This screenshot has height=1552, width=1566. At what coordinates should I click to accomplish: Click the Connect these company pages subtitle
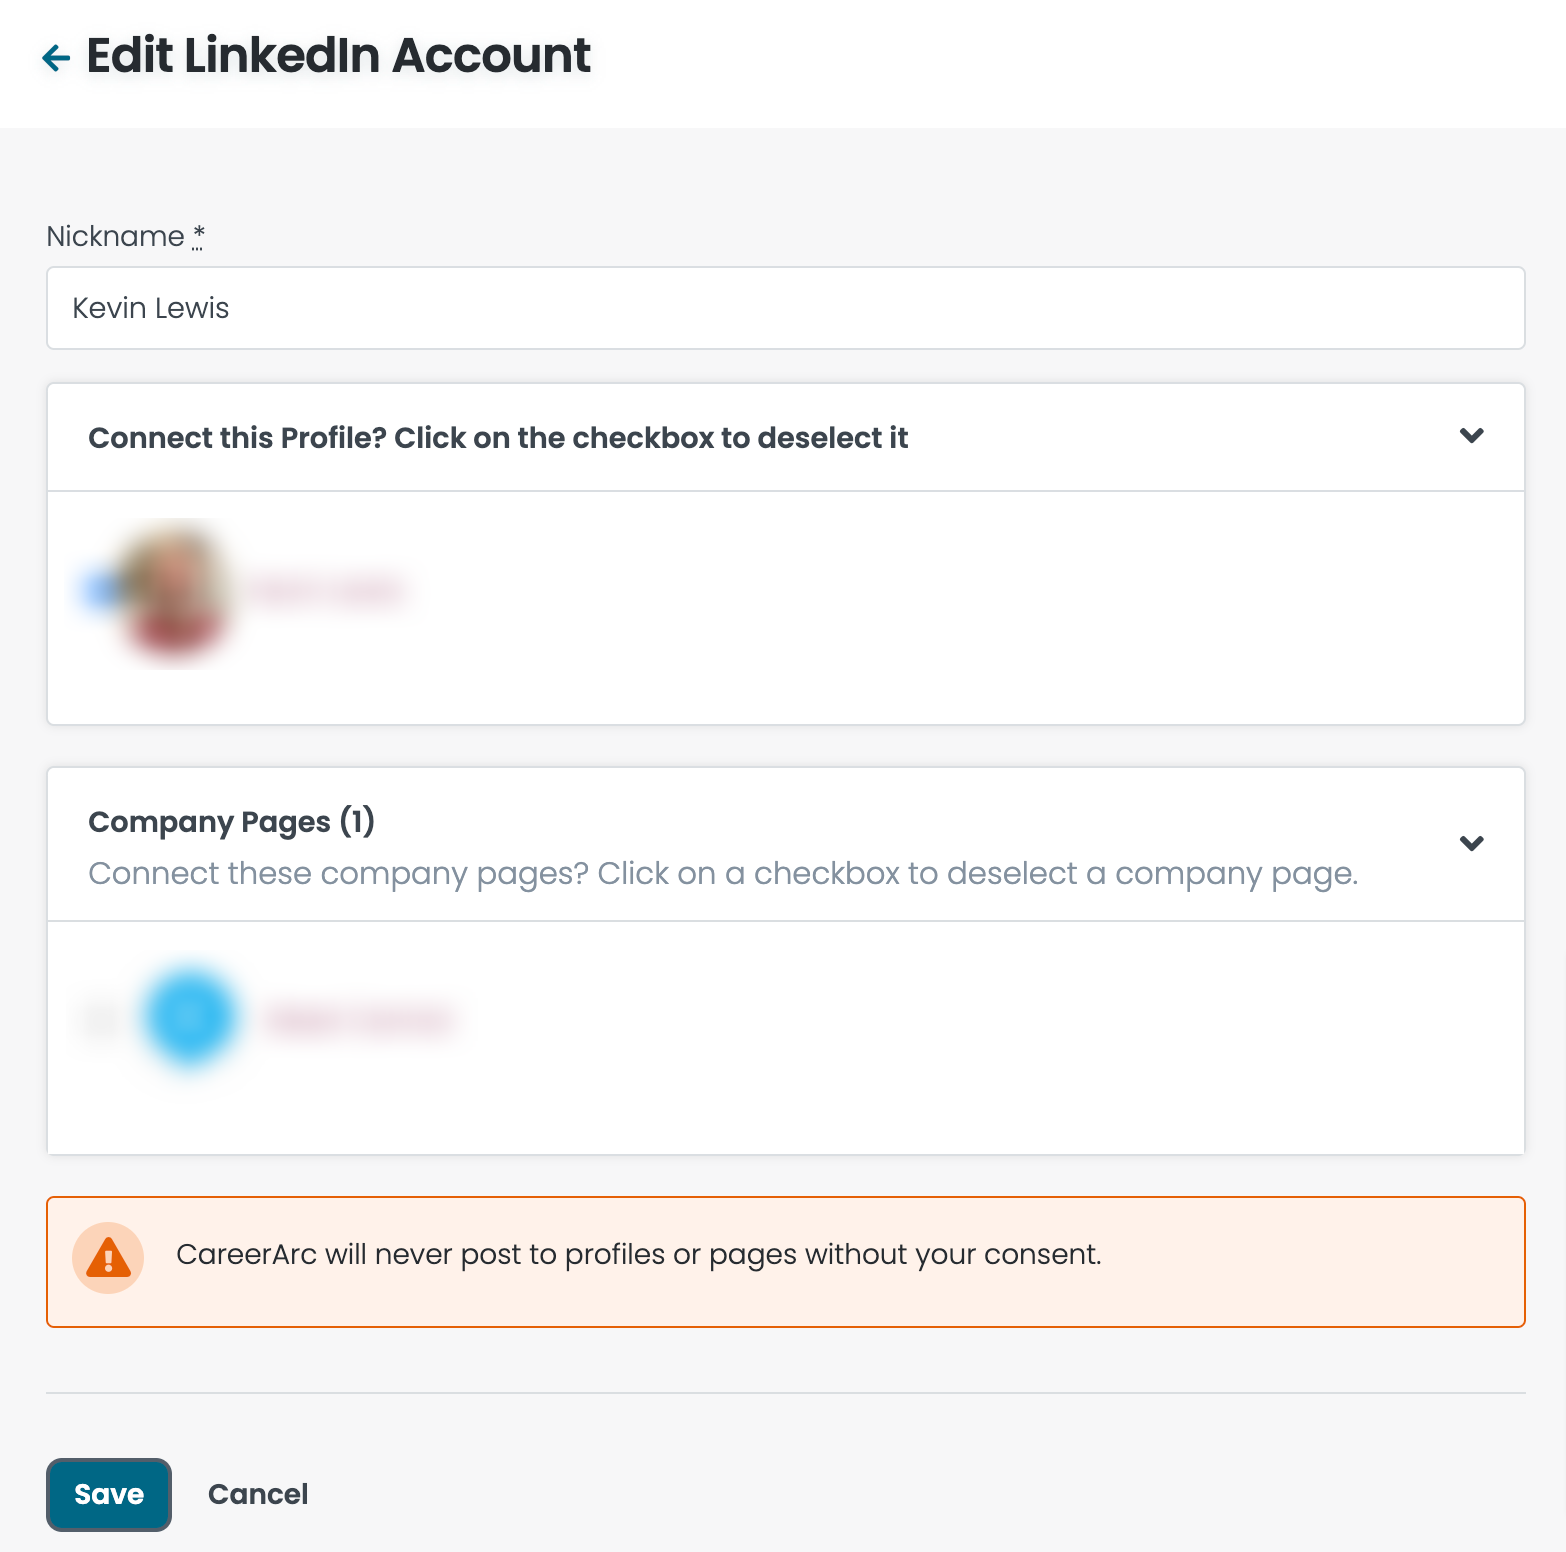coord(722,874)
